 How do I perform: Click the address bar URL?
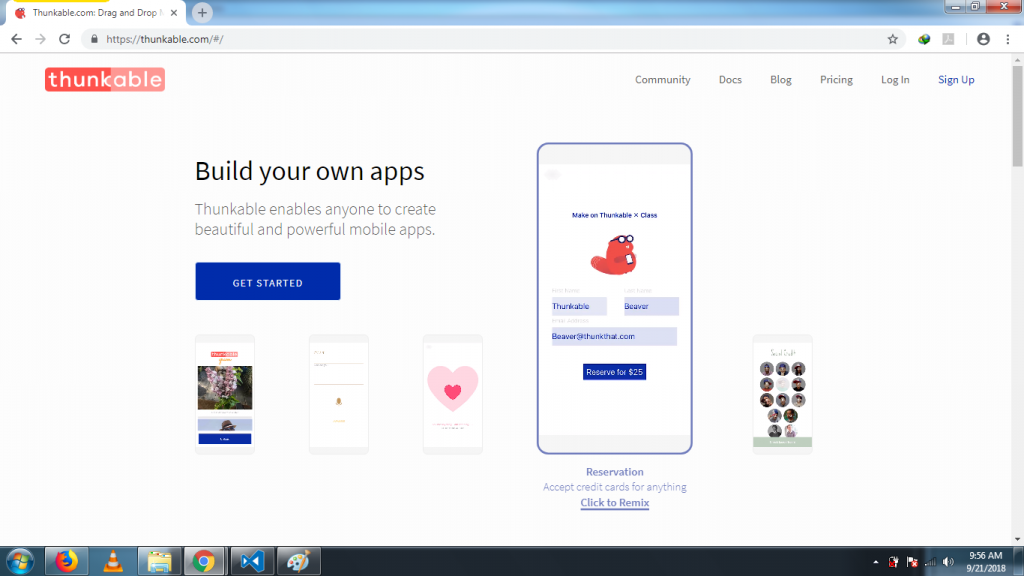[165, 39]
